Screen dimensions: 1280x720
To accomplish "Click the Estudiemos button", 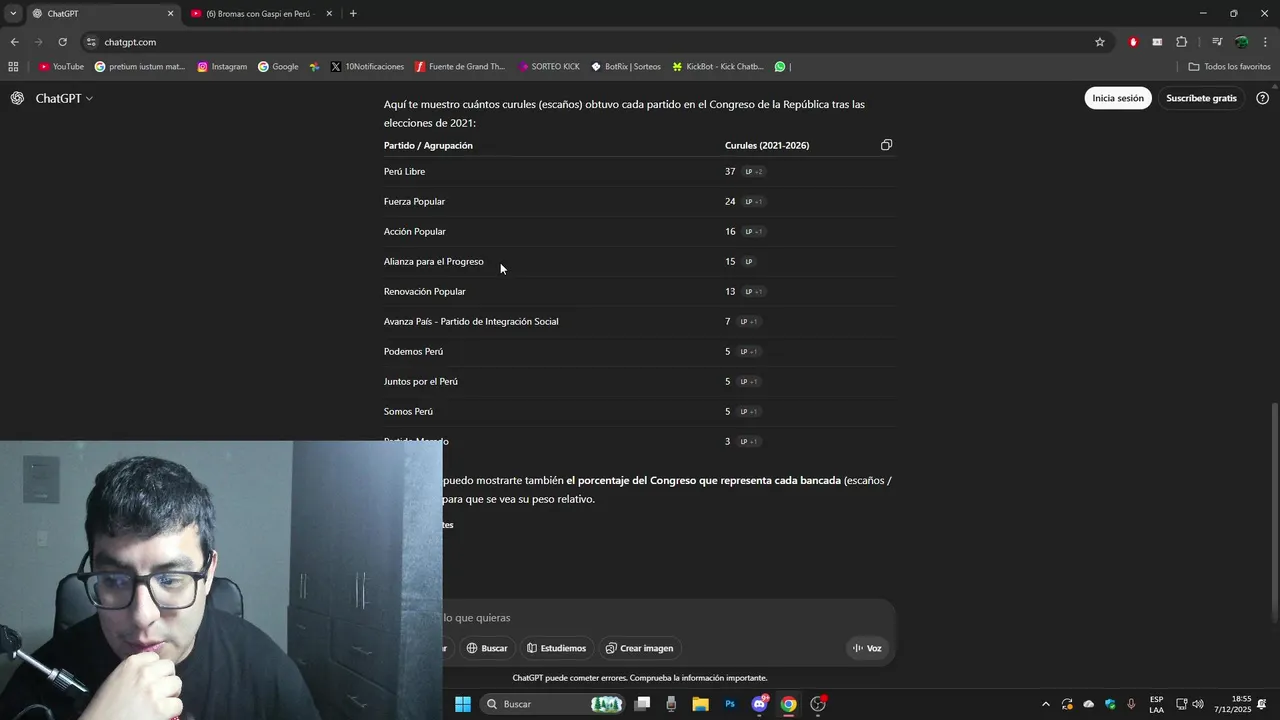I will pyautogui.click(x=557, y=648).
